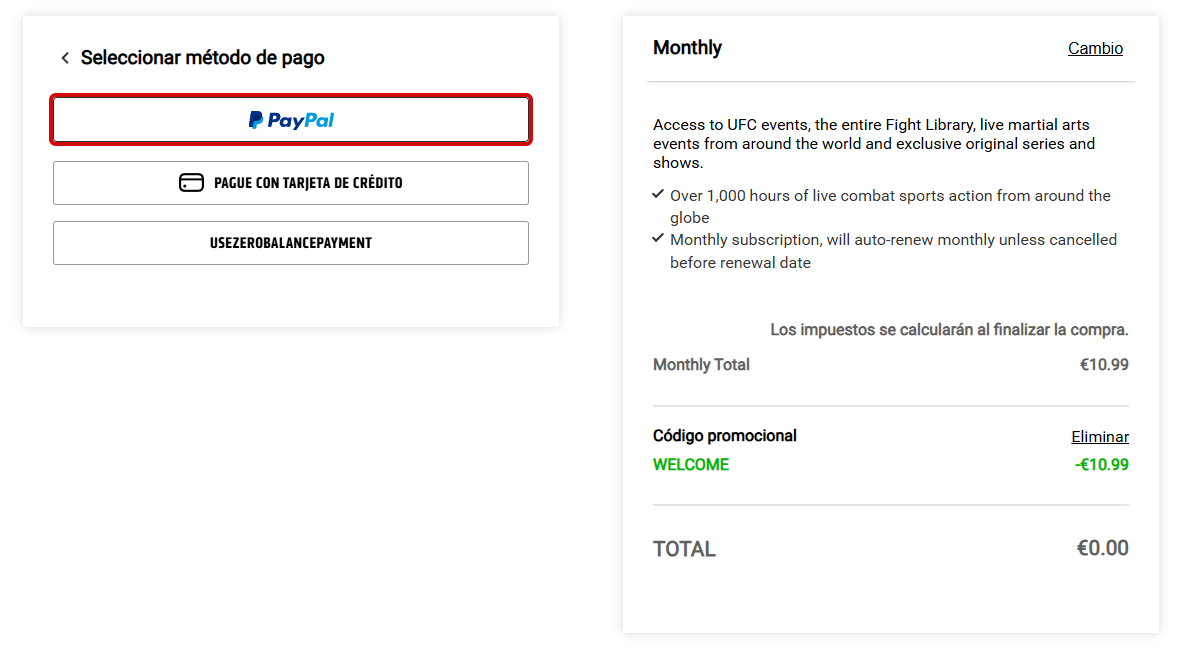Image resolution: width=1186 pixels, height=649 pixels.
Task: Click the "Los impuestos se calcularán" tax notice
Action: (949, 329)
